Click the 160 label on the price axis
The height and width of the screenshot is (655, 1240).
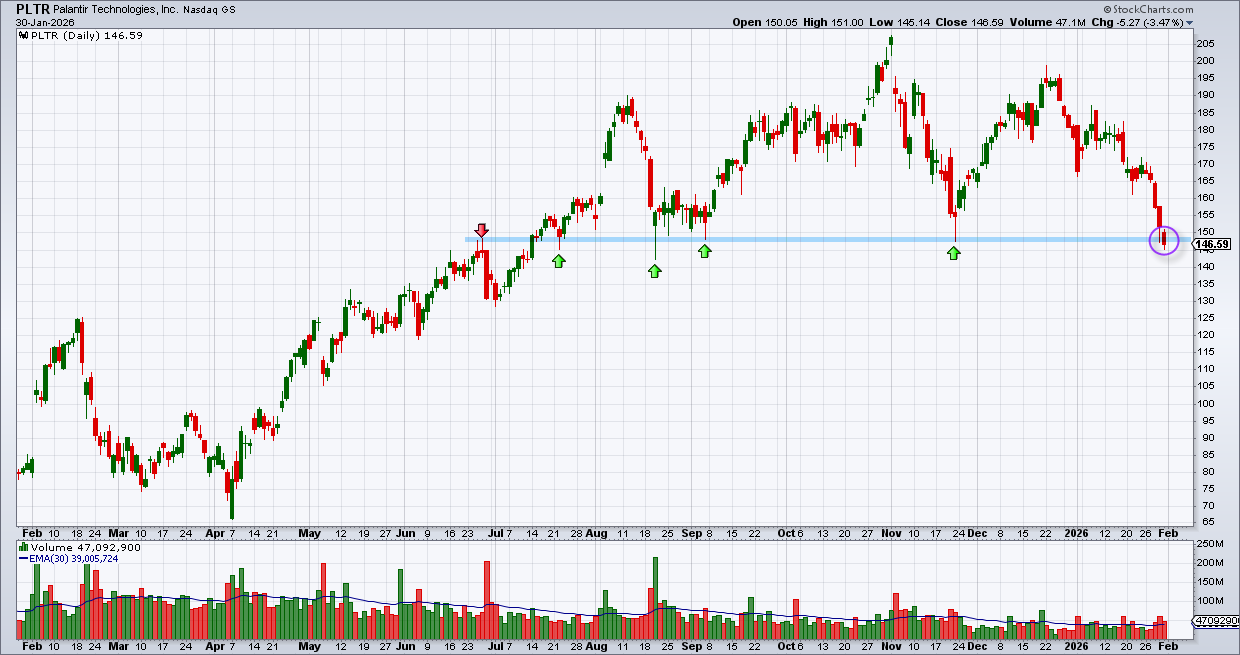[x=1207, y=197]
